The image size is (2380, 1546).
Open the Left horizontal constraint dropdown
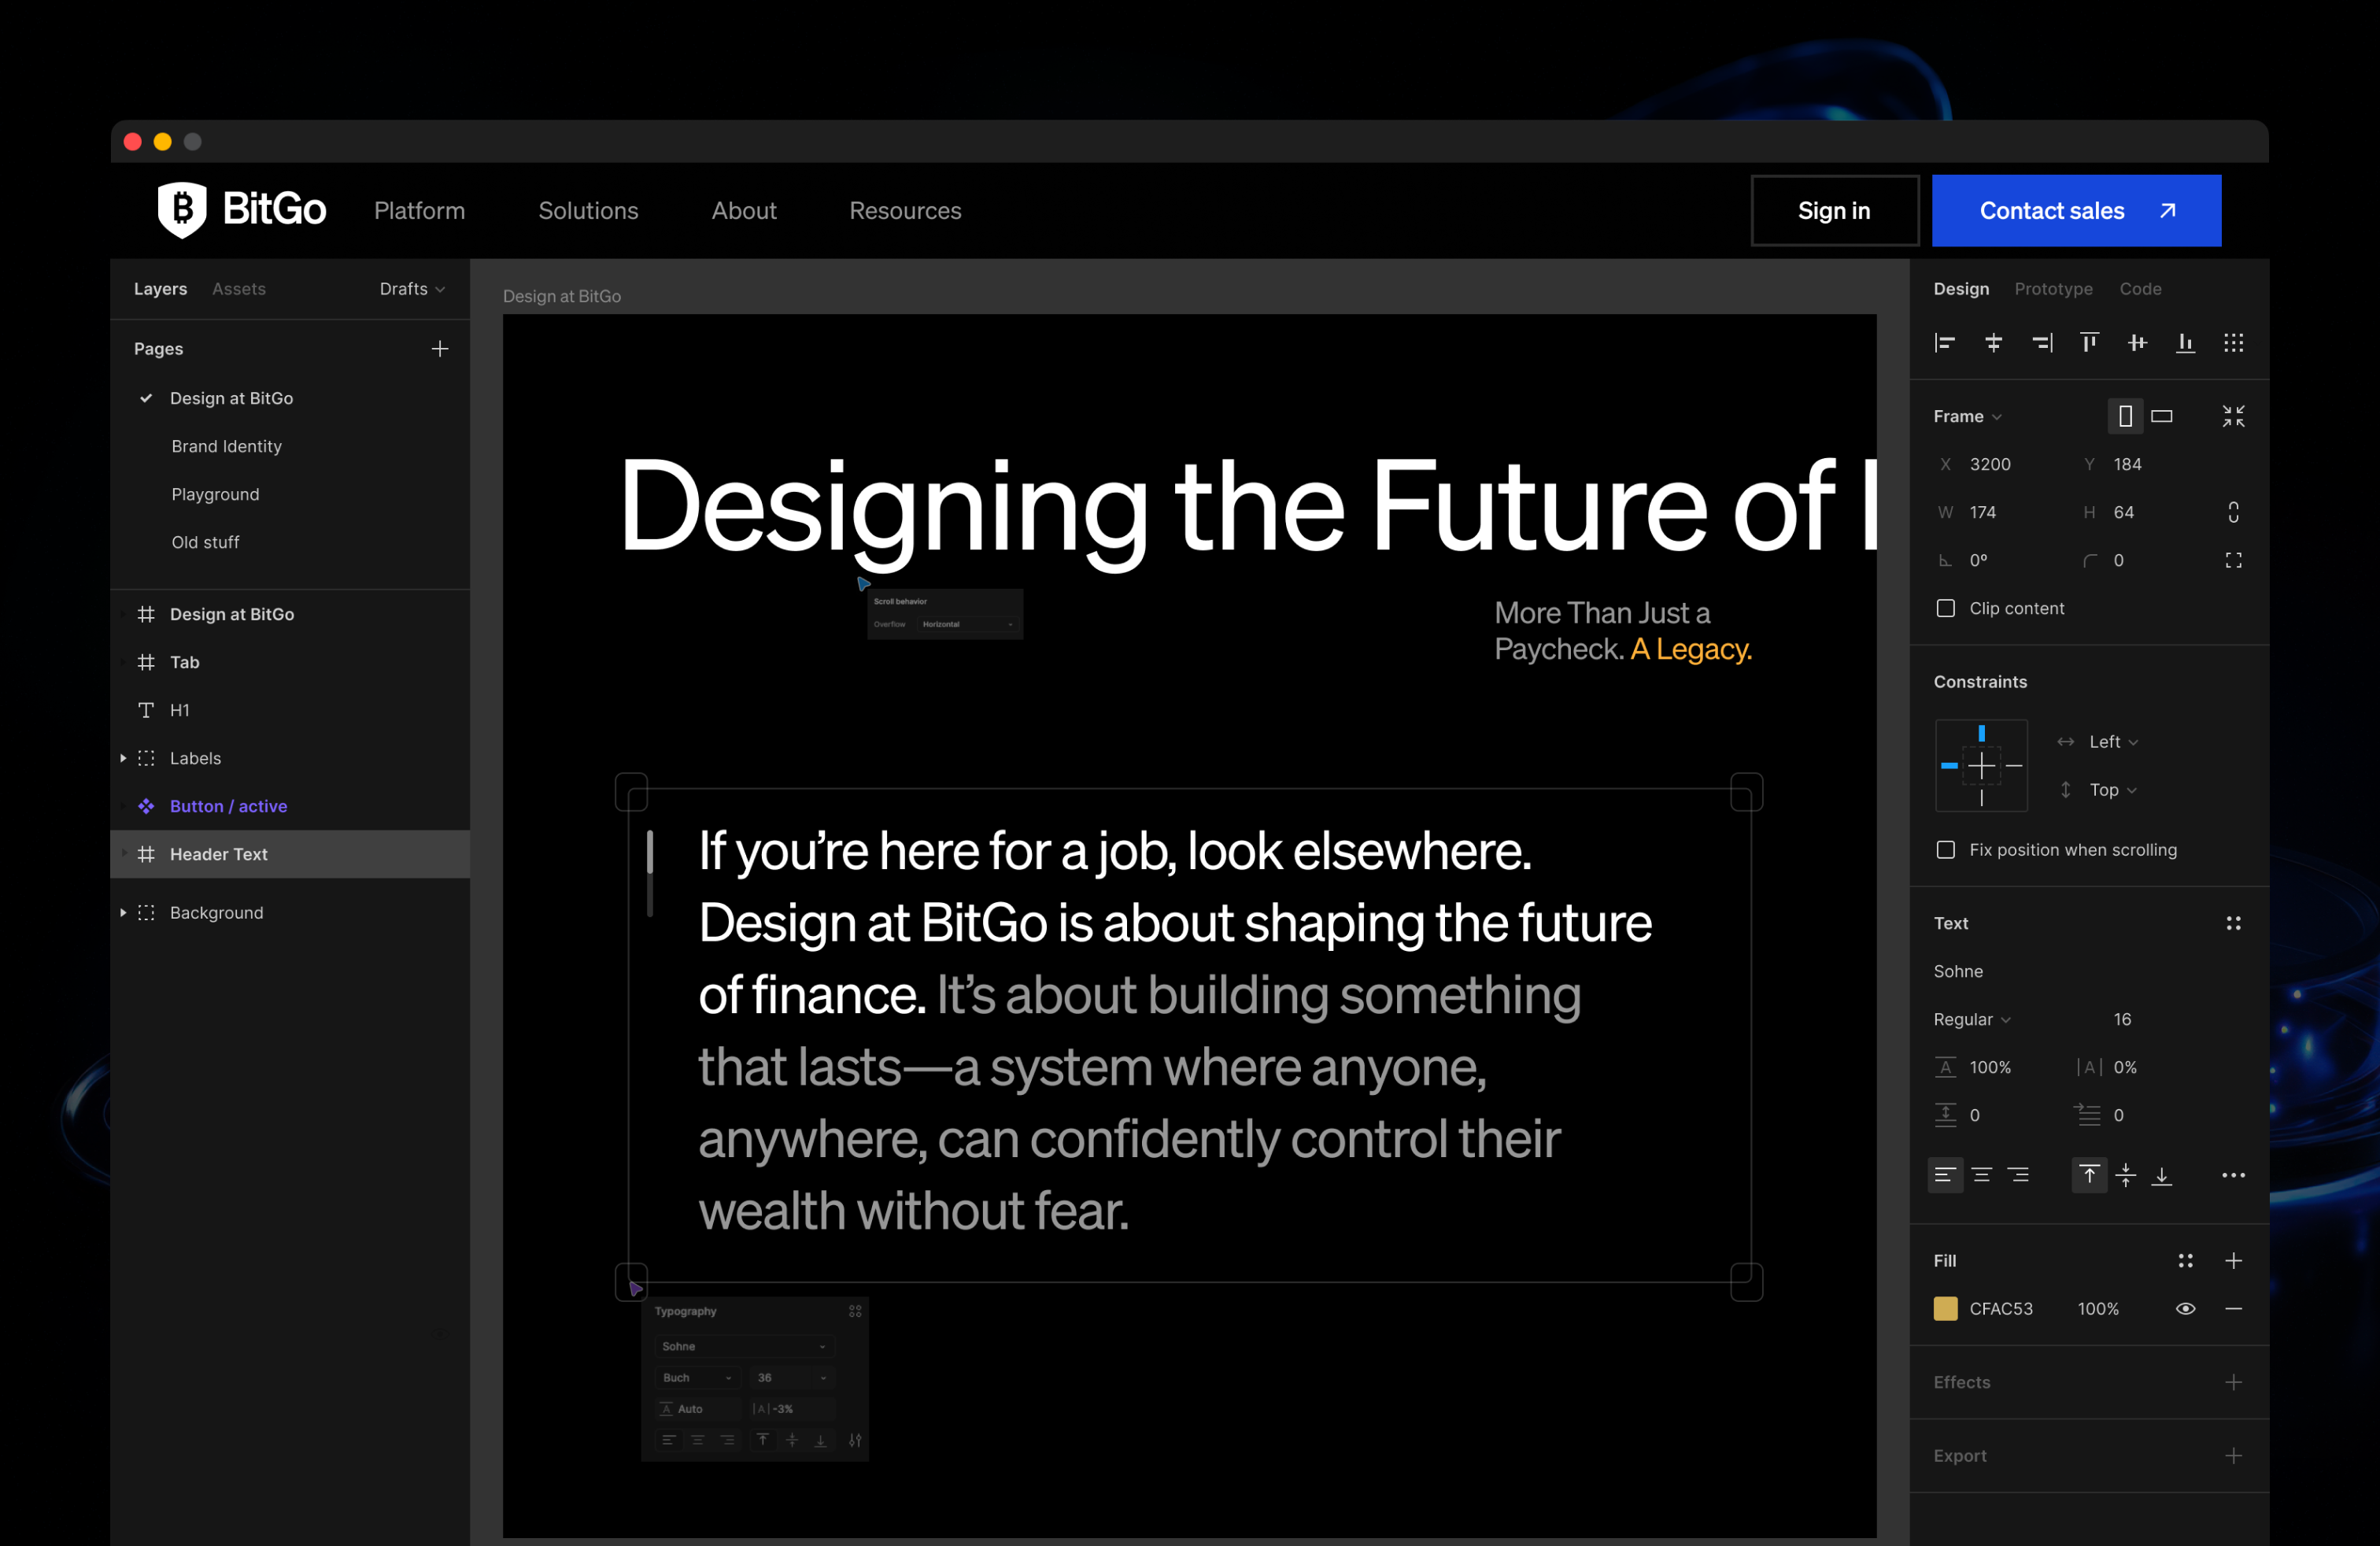pos(2112,741)
